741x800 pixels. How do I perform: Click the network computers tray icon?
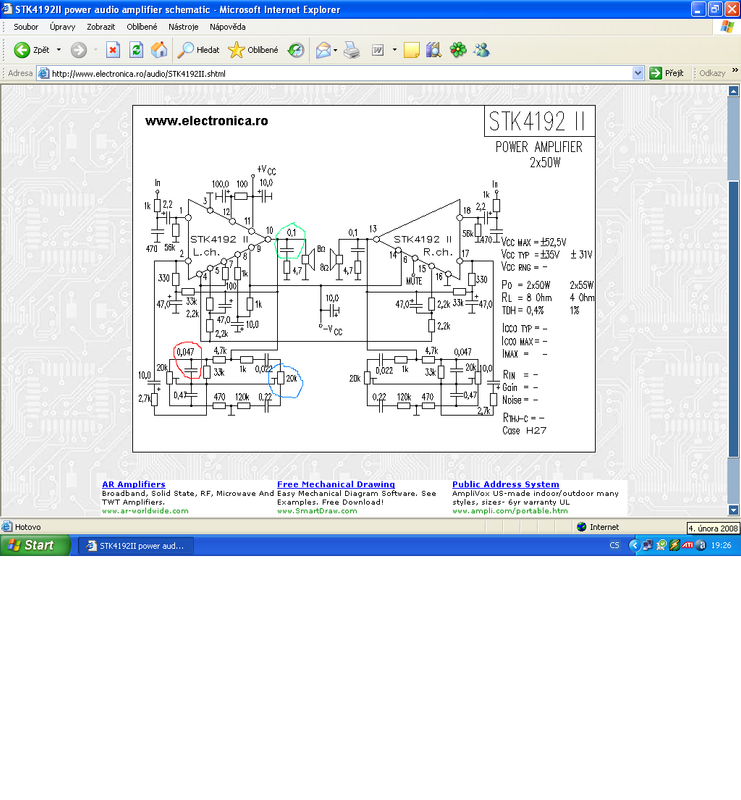coord(648,545)
